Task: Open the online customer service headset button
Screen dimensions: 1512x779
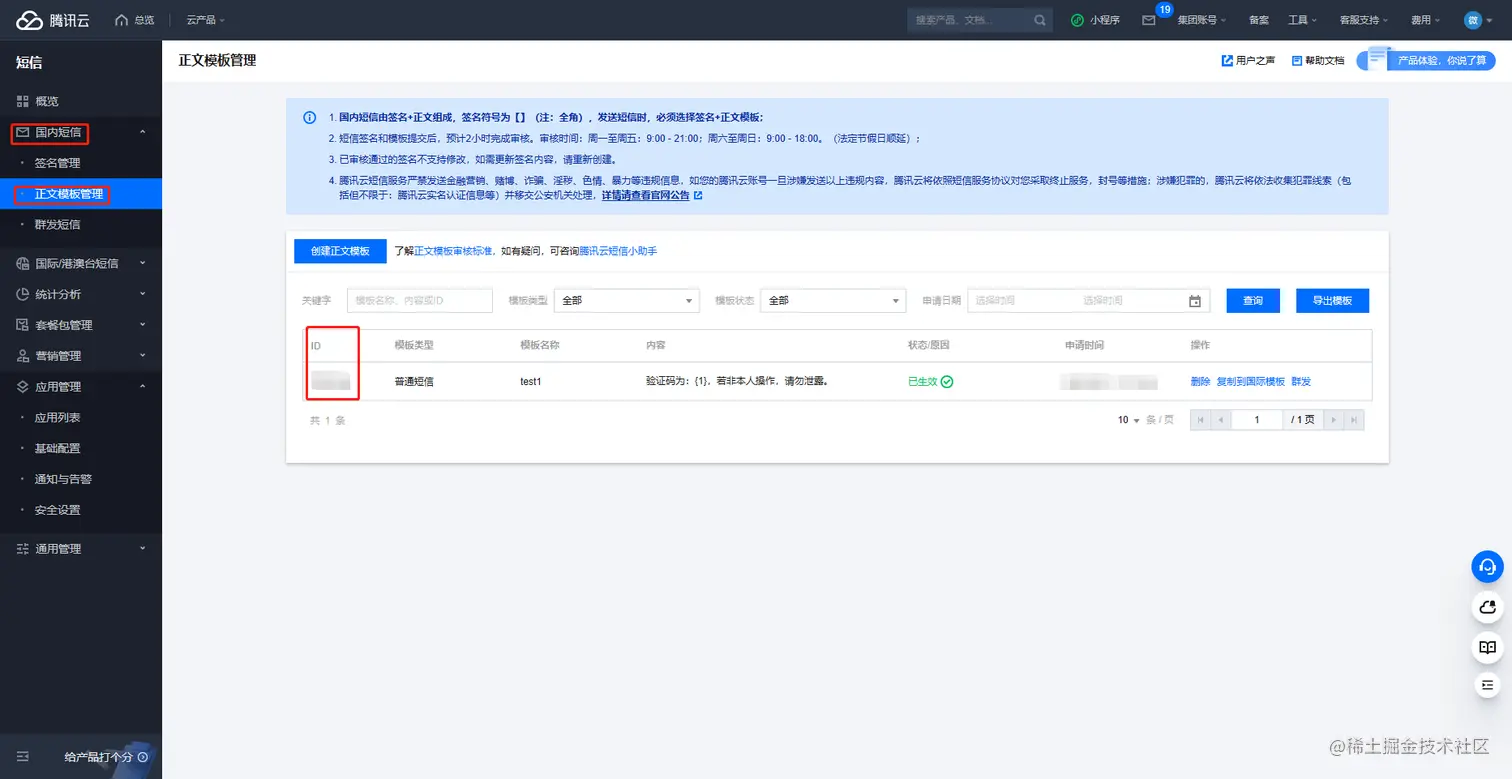Action: coord(1488,567)
